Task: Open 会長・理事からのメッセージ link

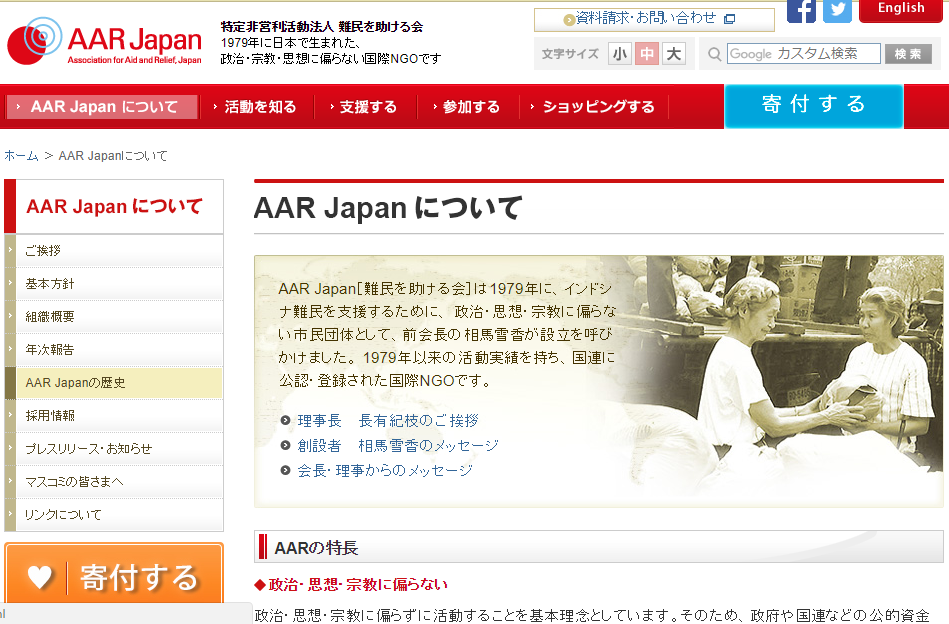Action: [385, 470]
